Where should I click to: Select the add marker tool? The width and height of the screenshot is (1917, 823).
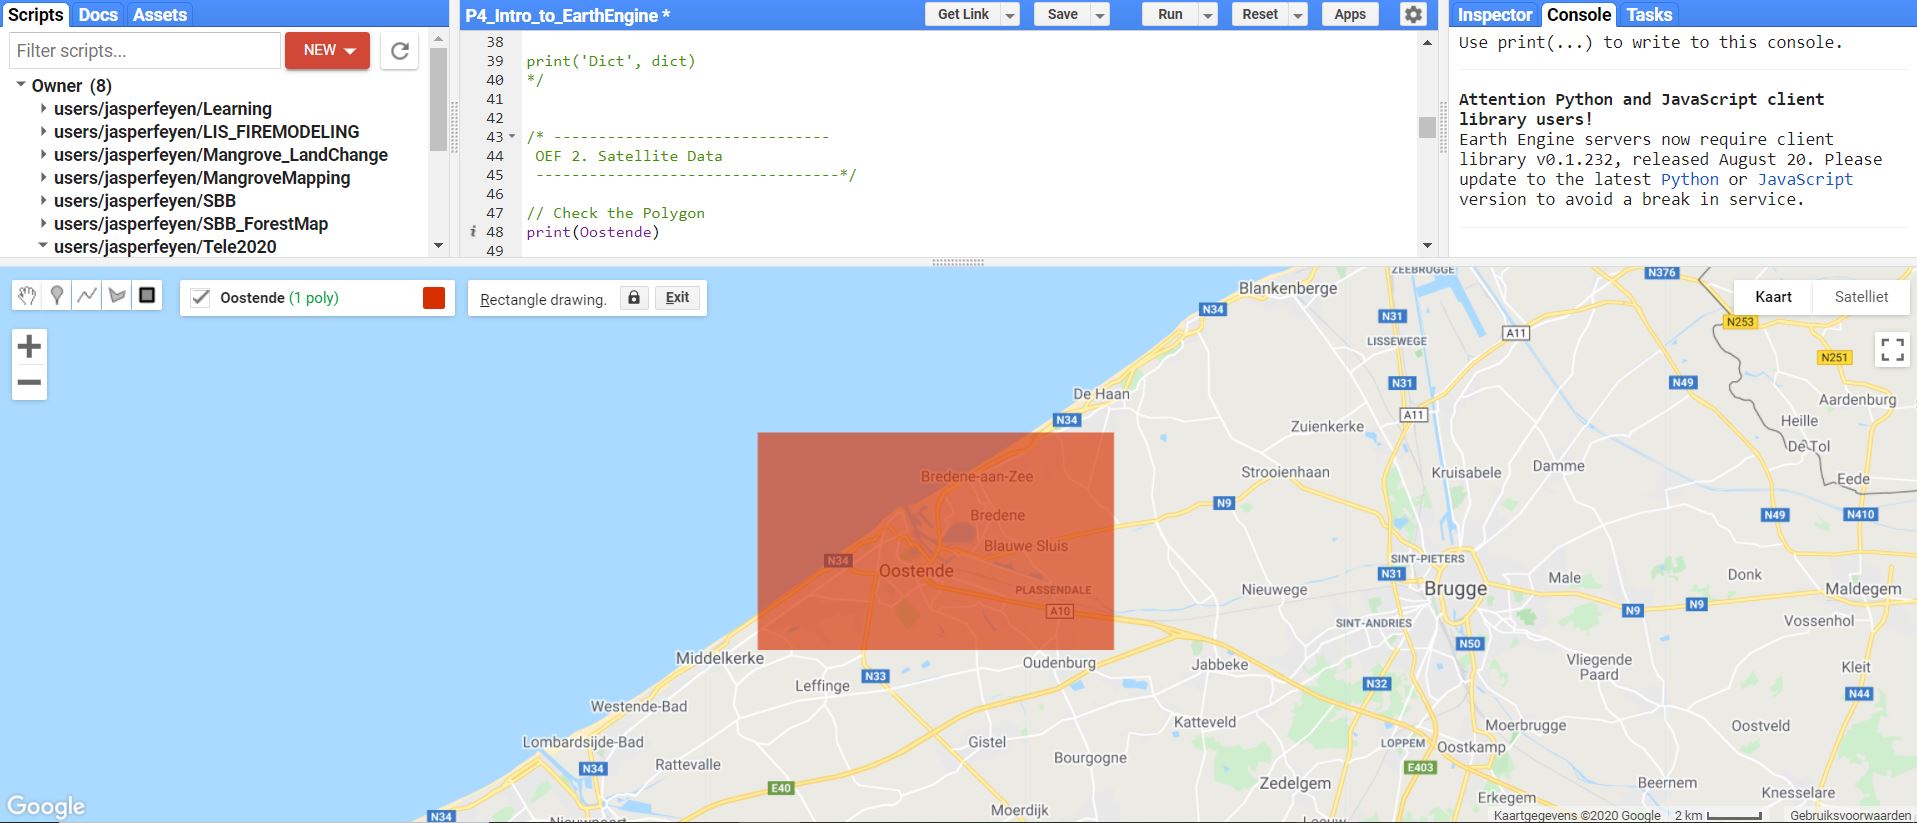coord(57,295)
